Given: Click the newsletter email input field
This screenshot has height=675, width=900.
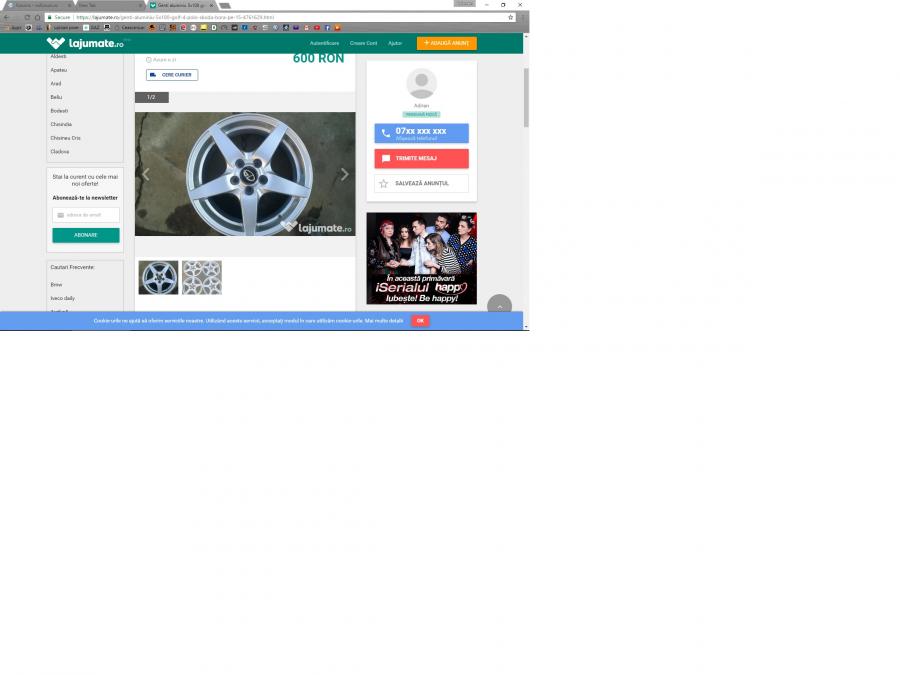Looking at the screenshot, I should (x=86, y=215).
